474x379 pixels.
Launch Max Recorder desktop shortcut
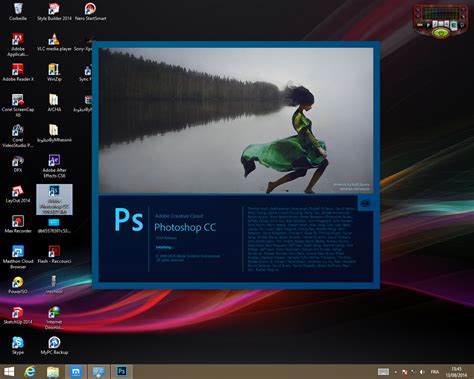click(x=18, y=224)
